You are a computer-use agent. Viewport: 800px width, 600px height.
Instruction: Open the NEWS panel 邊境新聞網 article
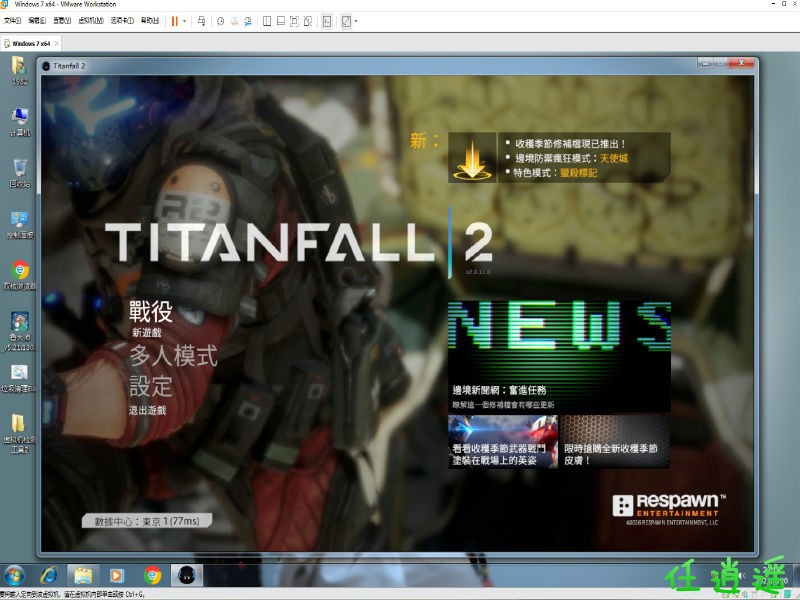tap(559, 357)
